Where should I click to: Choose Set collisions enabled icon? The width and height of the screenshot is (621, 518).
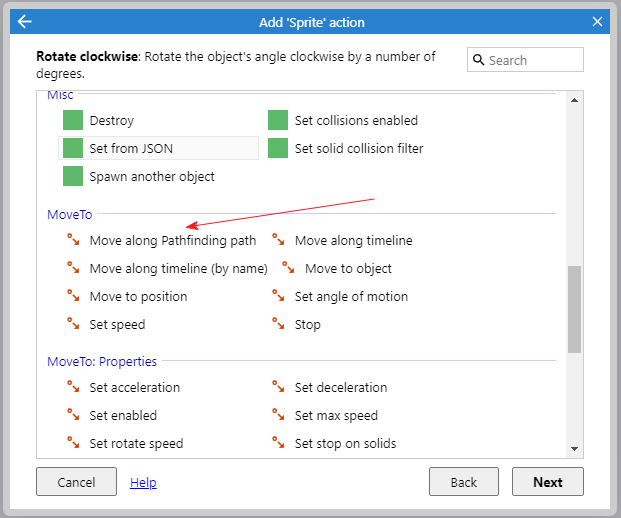coord(278,120)
